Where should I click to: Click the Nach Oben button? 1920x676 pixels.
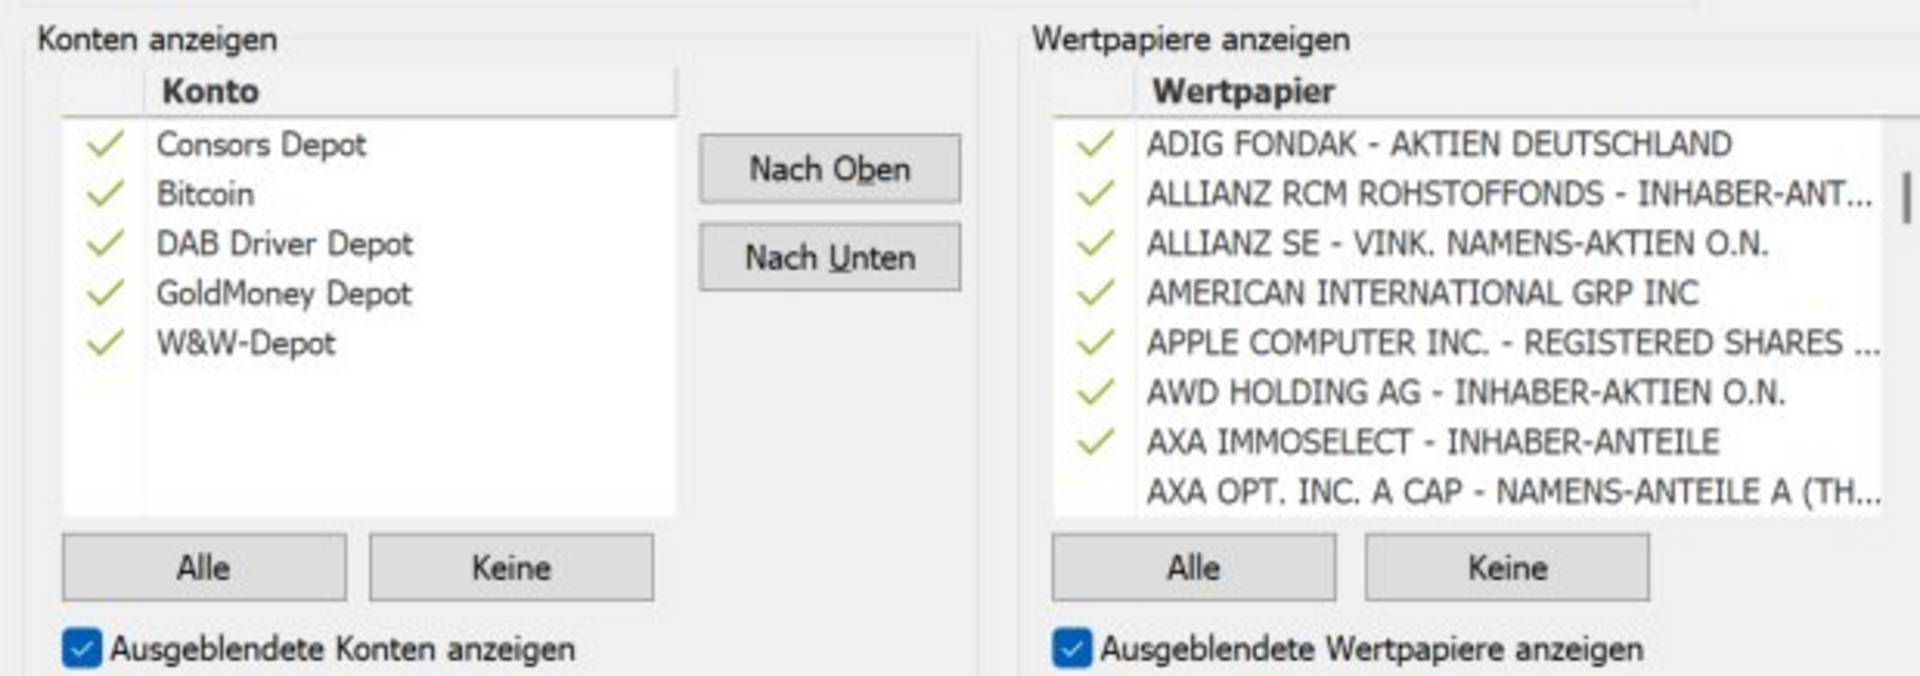830,169
